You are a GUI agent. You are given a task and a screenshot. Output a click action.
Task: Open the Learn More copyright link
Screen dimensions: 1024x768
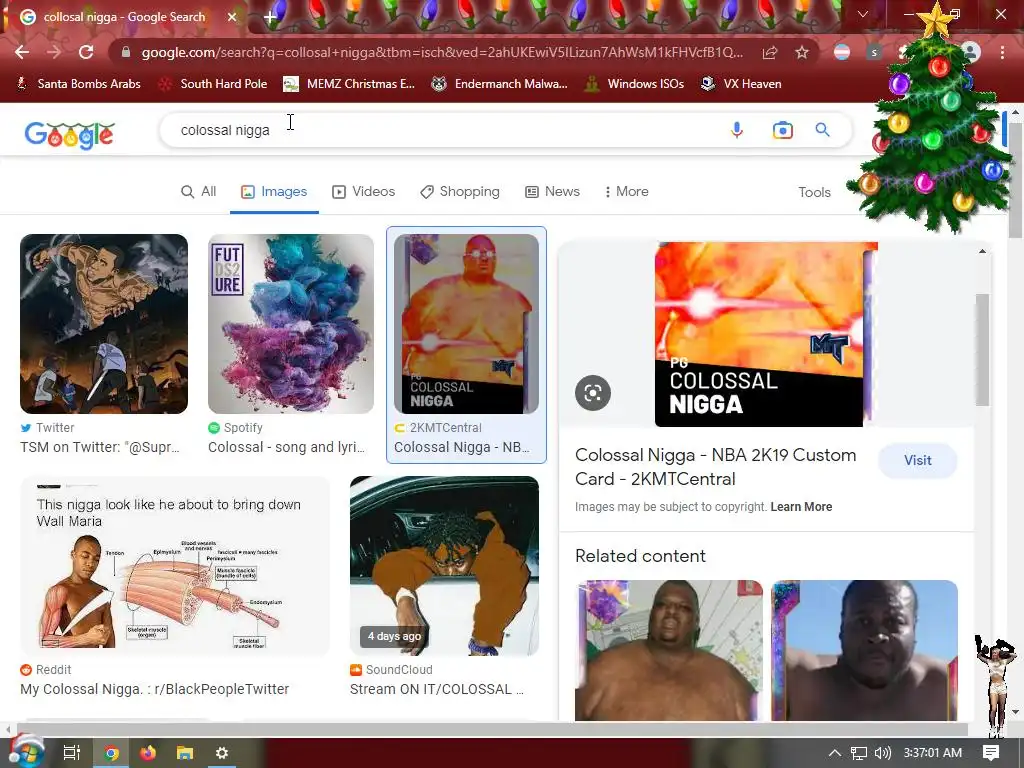(801, 507)
